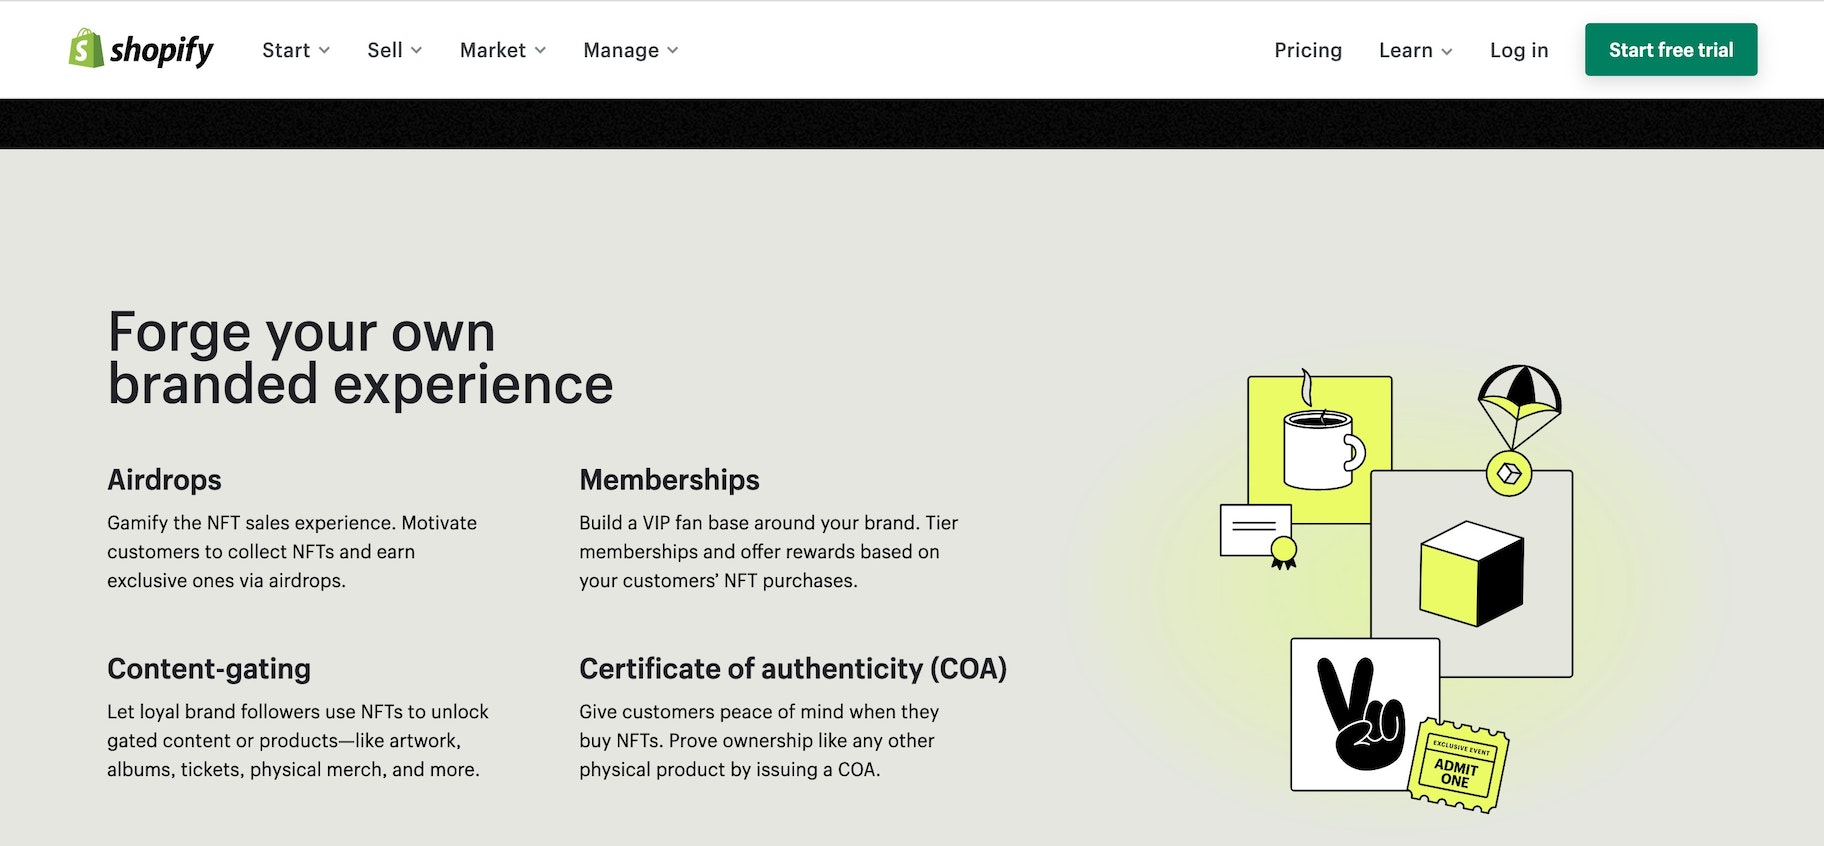Click the Admit One ticket illustration
The width and height of the screenshot is (1824, 846).
tap(1457, 767)
